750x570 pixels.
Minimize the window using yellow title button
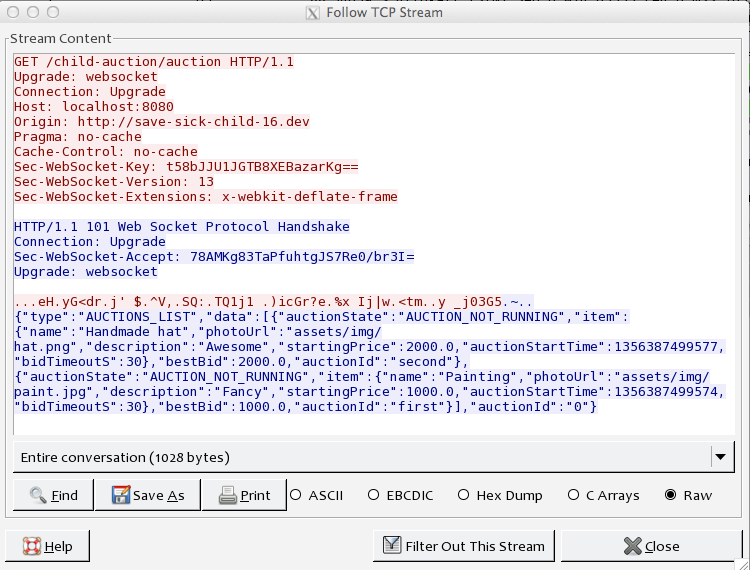(x=34, y=13)
